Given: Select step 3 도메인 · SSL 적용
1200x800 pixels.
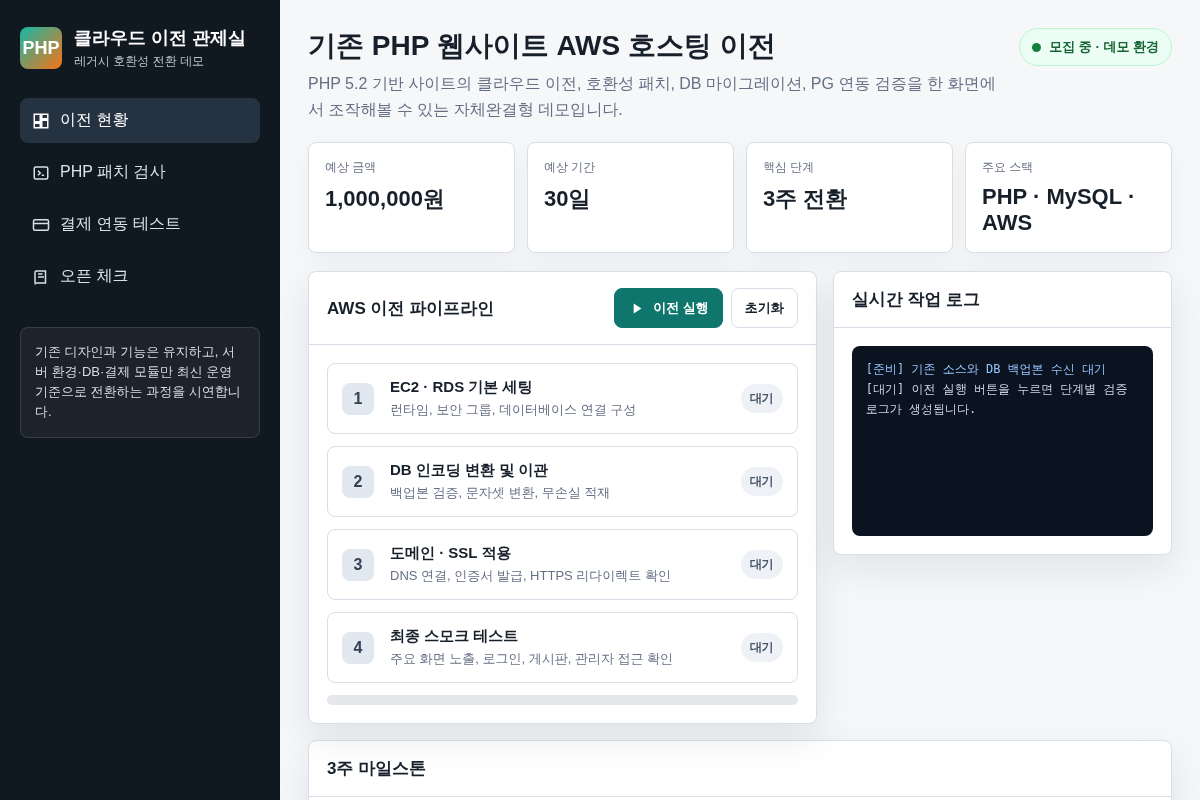Looking at the screenshot, I should [562, 564].
